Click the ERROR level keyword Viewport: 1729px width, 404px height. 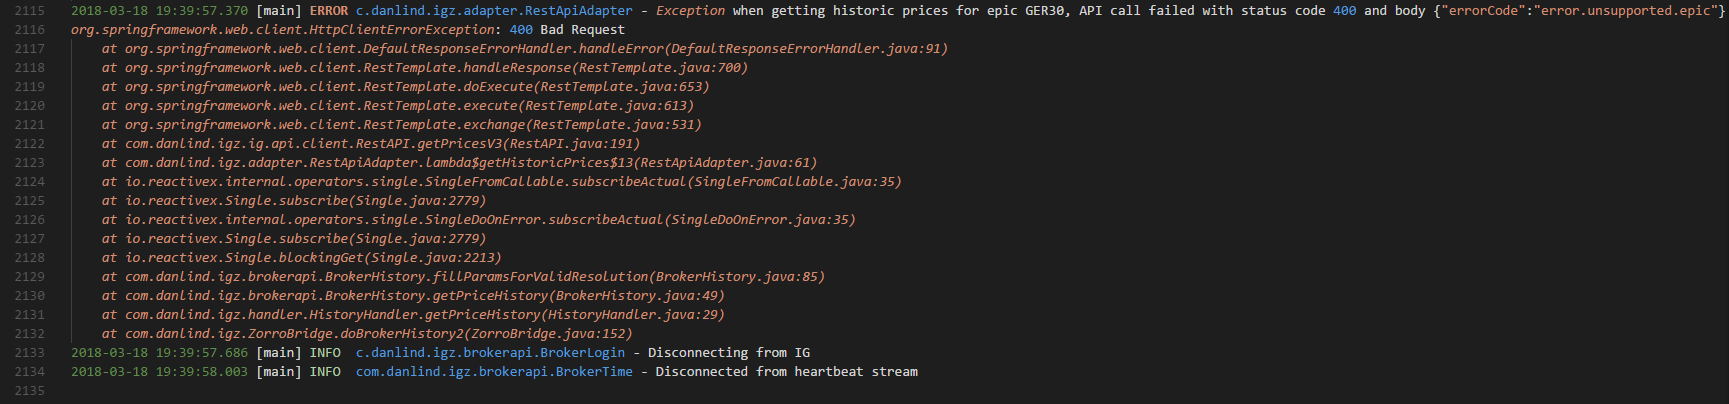[x=329, y=10]
